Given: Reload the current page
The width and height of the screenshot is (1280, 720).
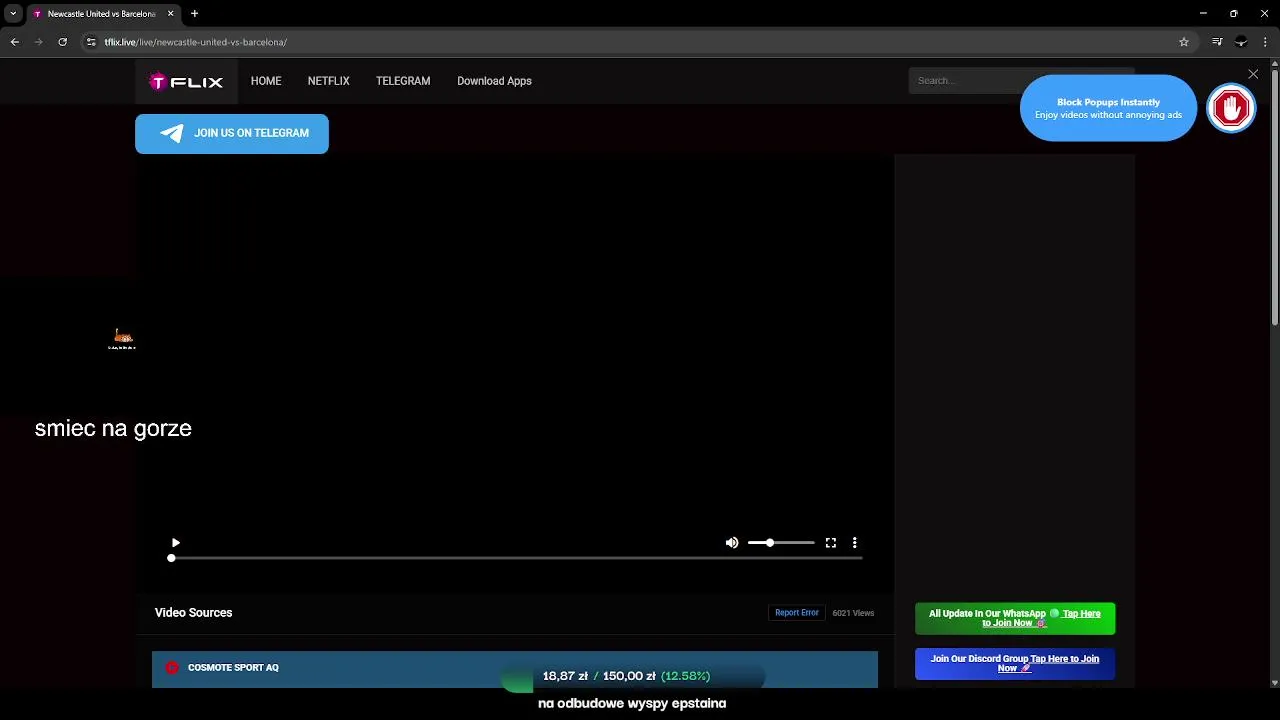Looking at the screenshot, I should click(63, 42).
